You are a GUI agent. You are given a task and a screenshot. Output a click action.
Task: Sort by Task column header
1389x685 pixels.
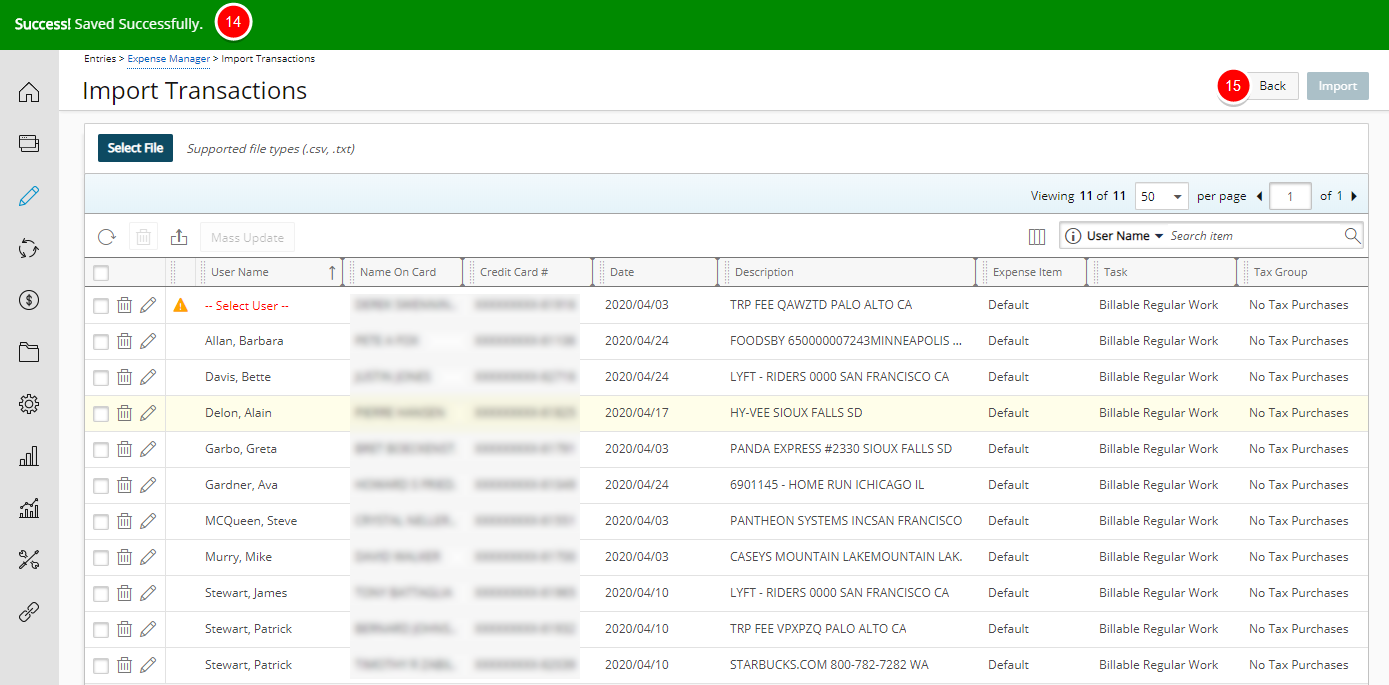pyautogui.click(x=1115, y=272)
